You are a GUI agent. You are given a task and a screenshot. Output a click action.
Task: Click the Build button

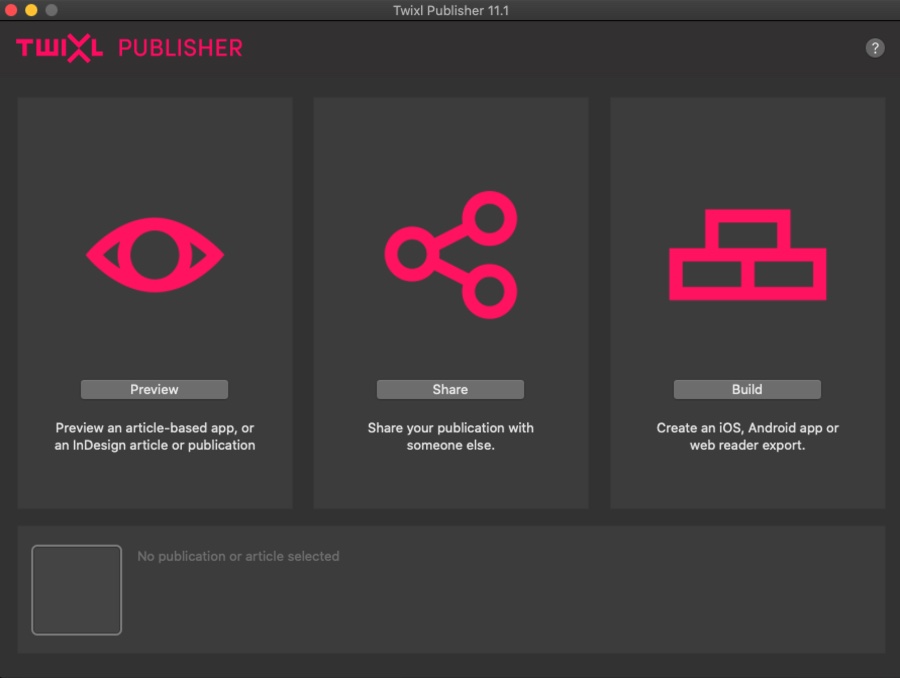tap(747, 389)
